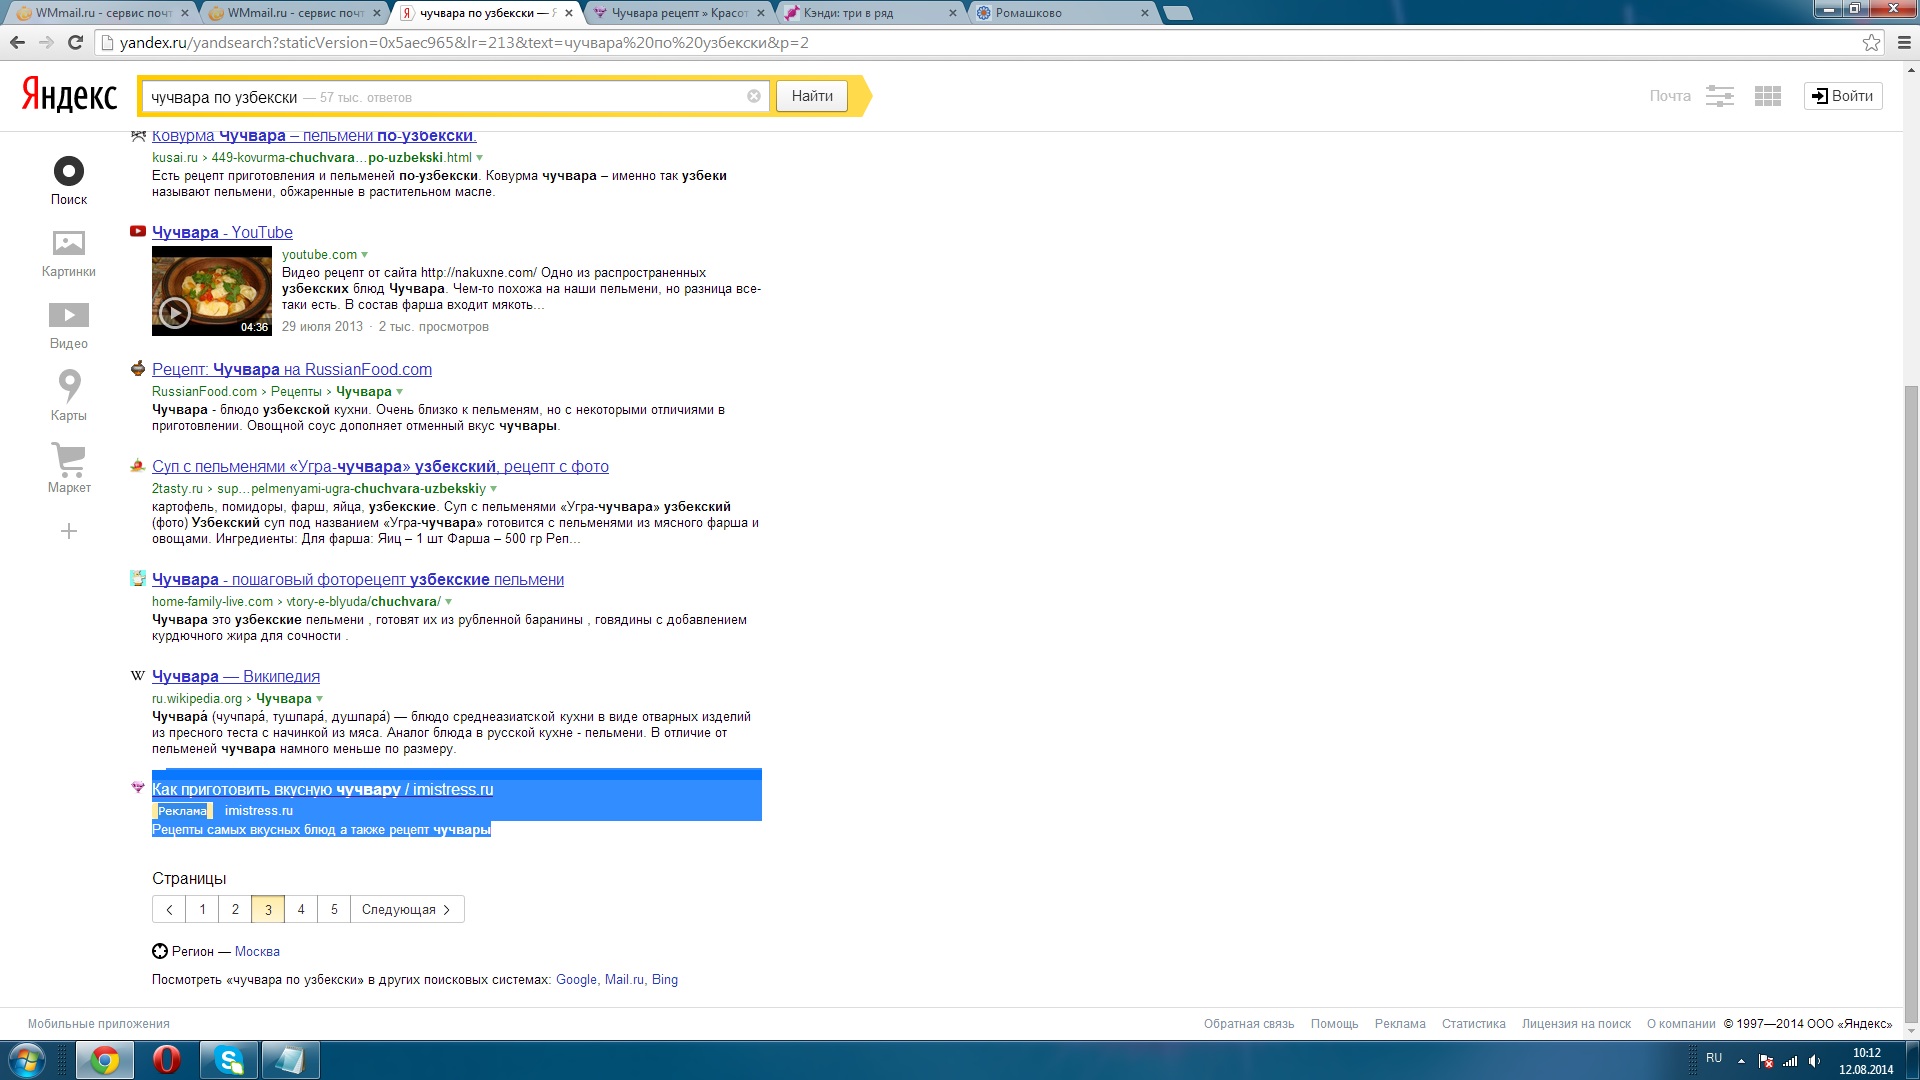Open new tab button
The height and width of the screenshot is (1080, 1920).
[1178, 13]
